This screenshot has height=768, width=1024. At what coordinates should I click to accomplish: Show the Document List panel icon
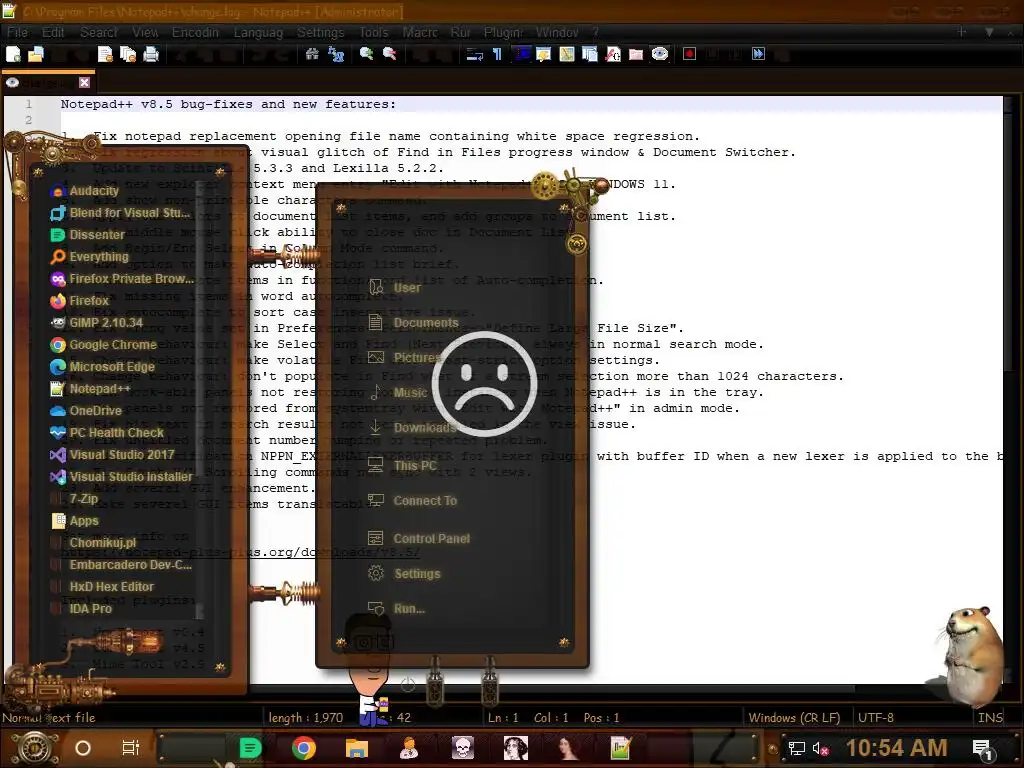(x=590, y=54)
